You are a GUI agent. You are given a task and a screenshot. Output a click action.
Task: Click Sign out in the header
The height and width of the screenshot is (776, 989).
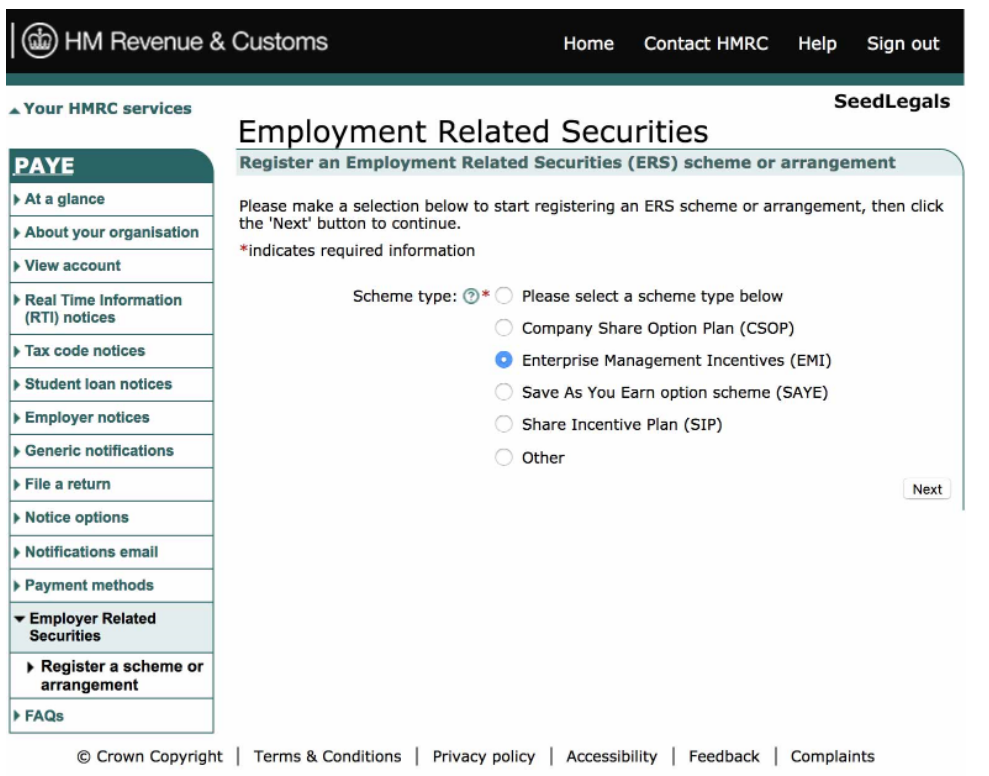click(x=903, y=44)
